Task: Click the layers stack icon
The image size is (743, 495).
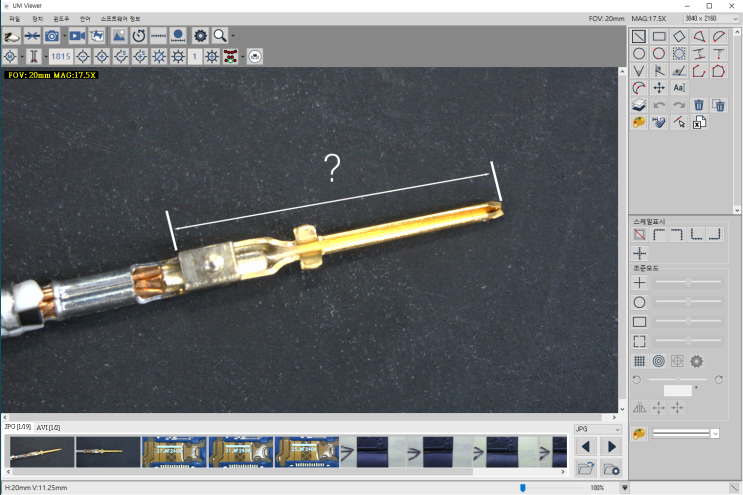Action: 639,105
